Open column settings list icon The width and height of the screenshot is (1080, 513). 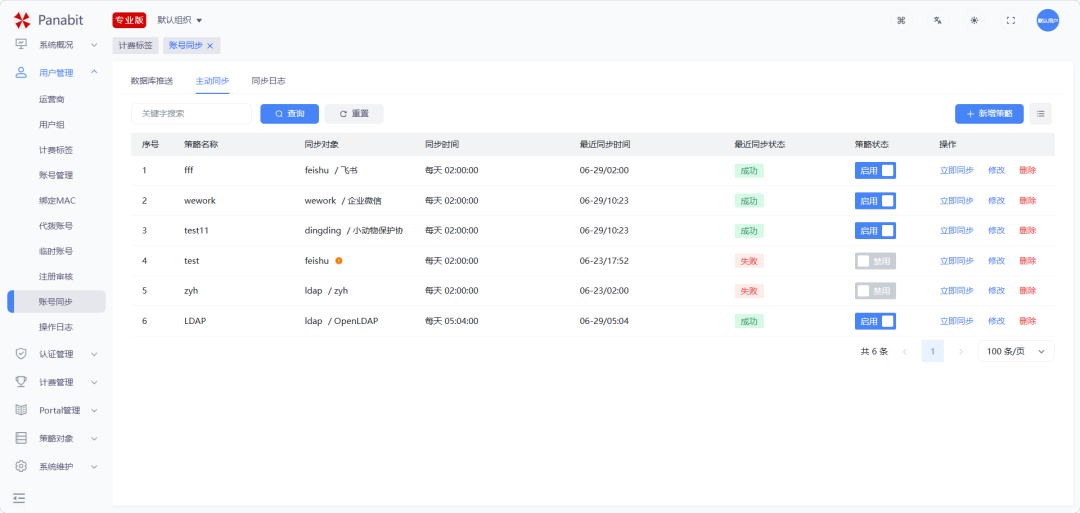coord(1040,114)
